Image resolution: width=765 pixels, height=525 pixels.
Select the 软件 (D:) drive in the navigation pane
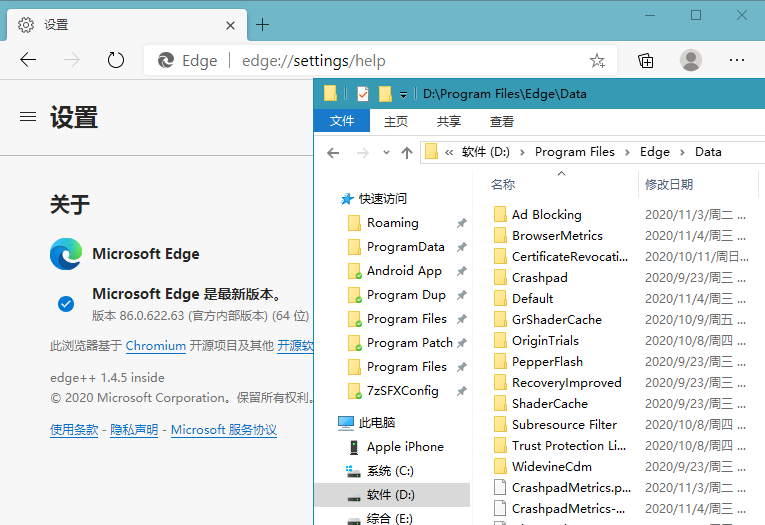point(392,495)
